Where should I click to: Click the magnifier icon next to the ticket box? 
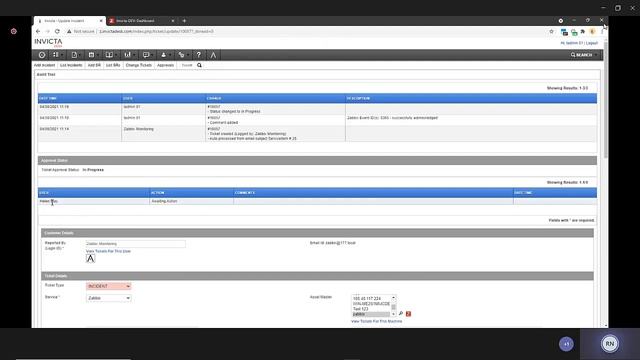point(199,65)
